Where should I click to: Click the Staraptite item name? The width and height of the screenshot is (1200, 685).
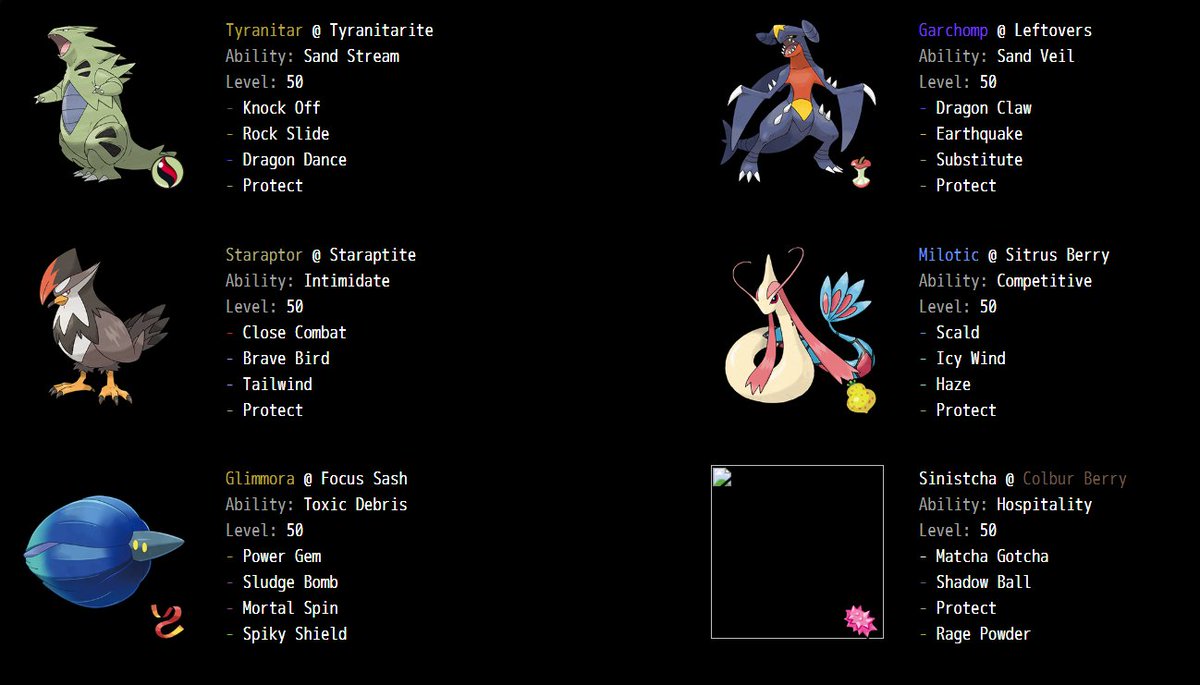(x=372, y=255)
